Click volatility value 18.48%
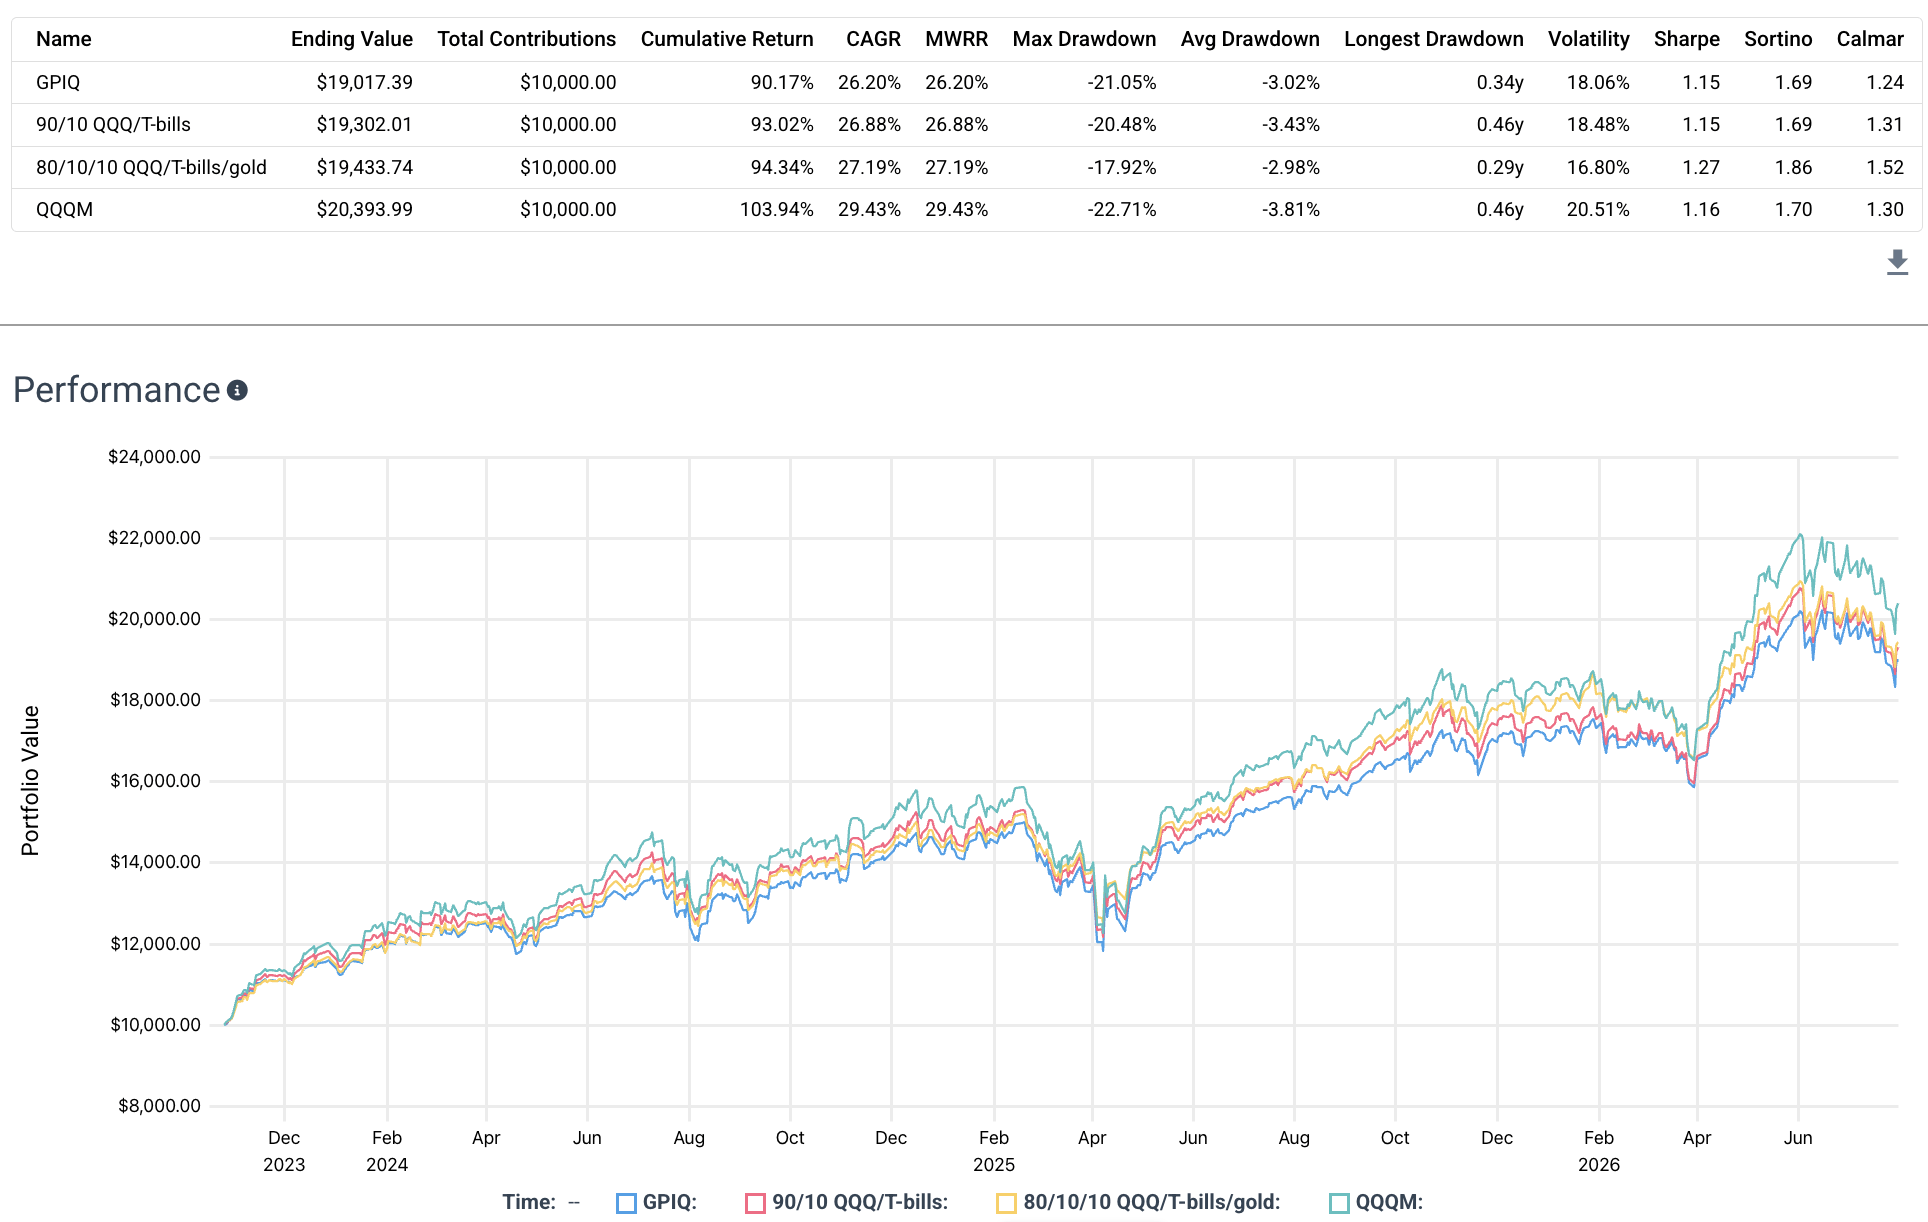Screen dimensions: 1928x1222 click(1598, 124)
